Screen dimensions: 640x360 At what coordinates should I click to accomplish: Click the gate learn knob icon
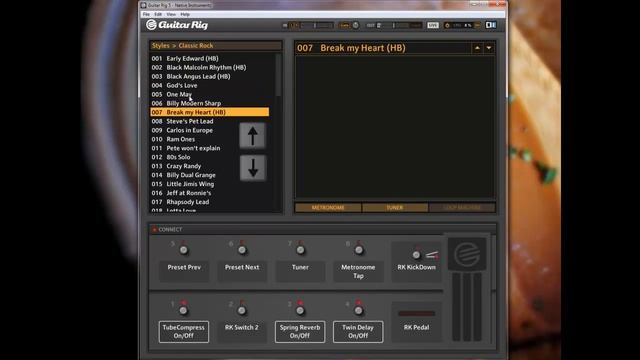[356, 25]
